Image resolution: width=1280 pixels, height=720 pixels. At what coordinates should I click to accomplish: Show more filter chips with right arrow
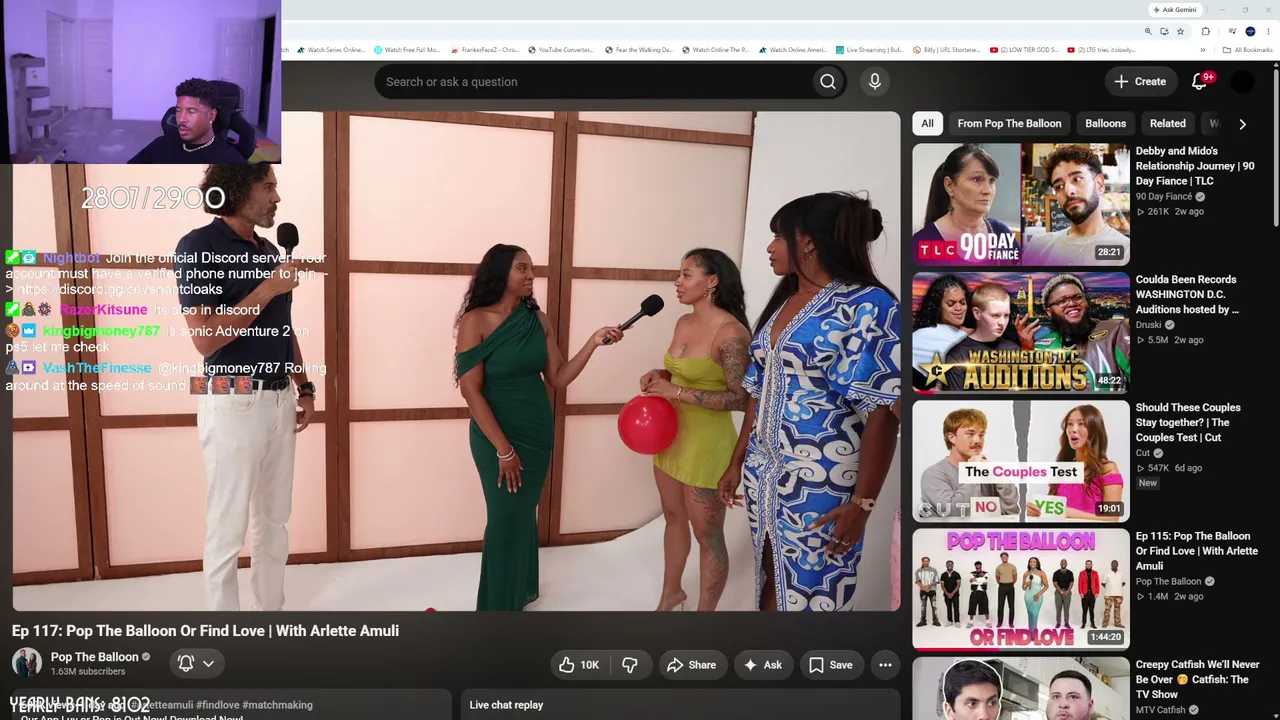(x=1242, y=124)
